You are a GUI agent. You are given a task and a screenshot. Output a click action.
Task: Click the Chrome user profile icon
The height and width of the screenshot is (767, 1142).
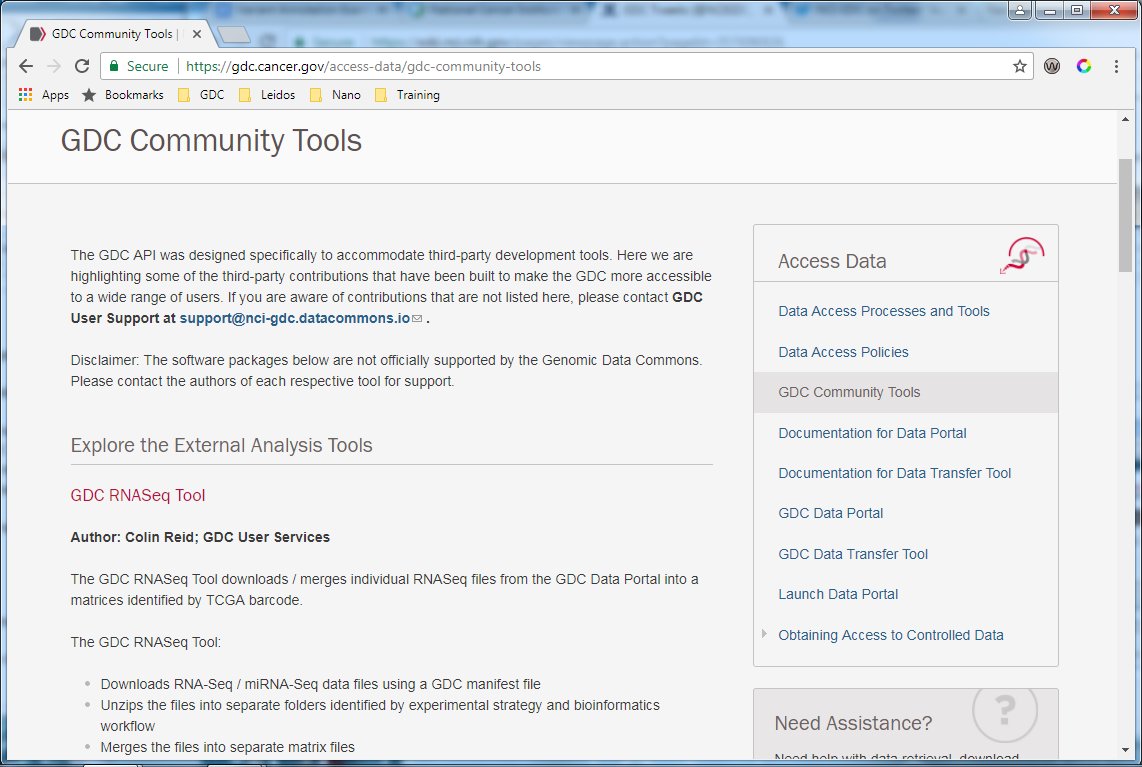pos(1020,10)
